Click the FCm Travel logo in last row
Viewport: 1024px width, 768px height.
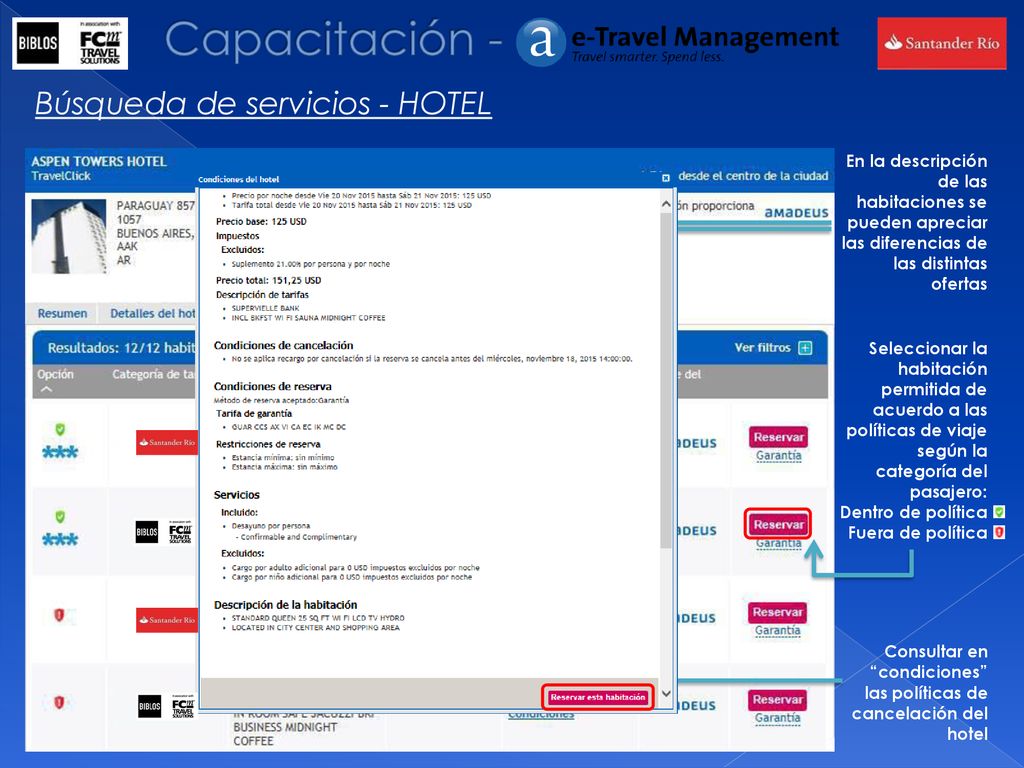pos(183,706)
